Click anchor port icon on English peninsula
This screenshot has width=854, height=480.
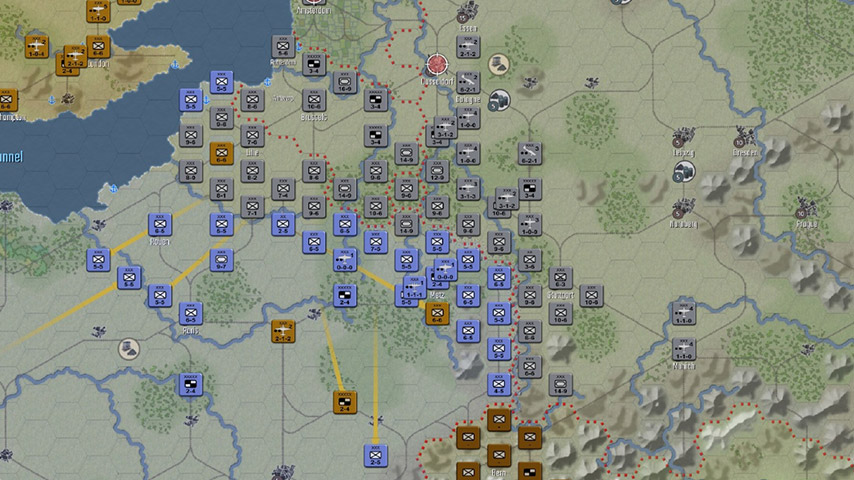pos(175,65)
